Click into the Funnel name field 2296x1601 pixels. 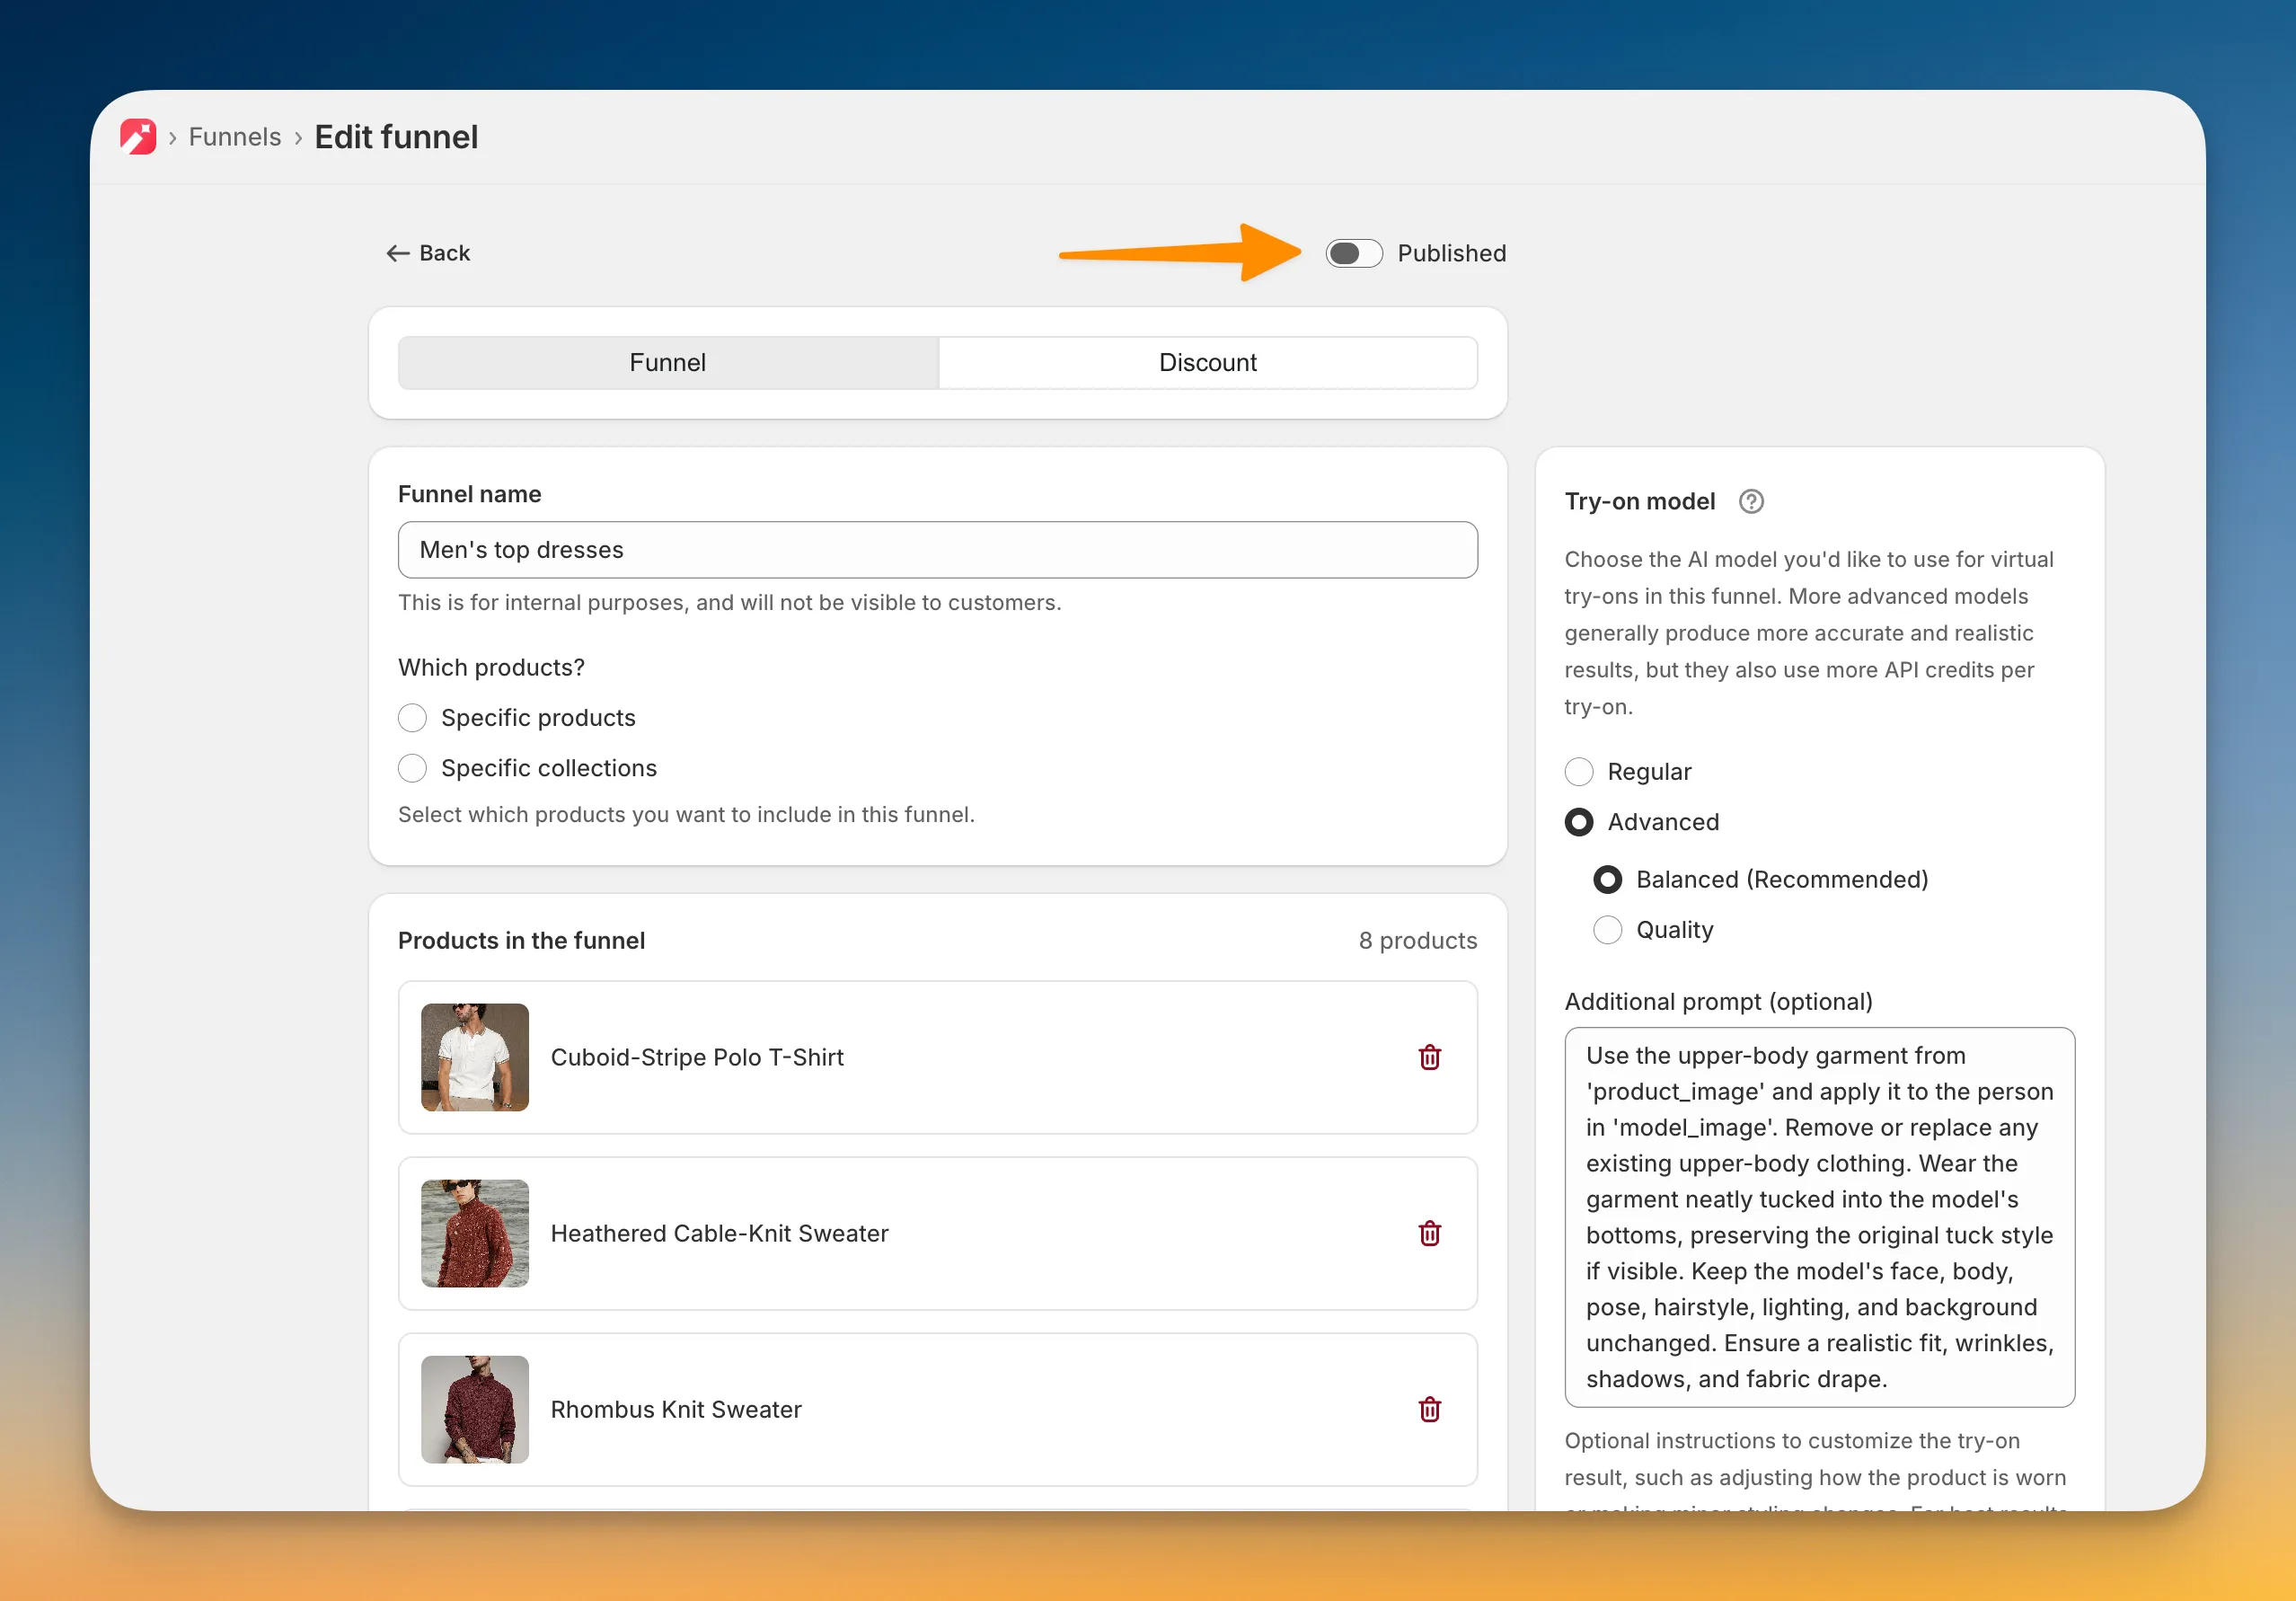[x=938, y=550]
